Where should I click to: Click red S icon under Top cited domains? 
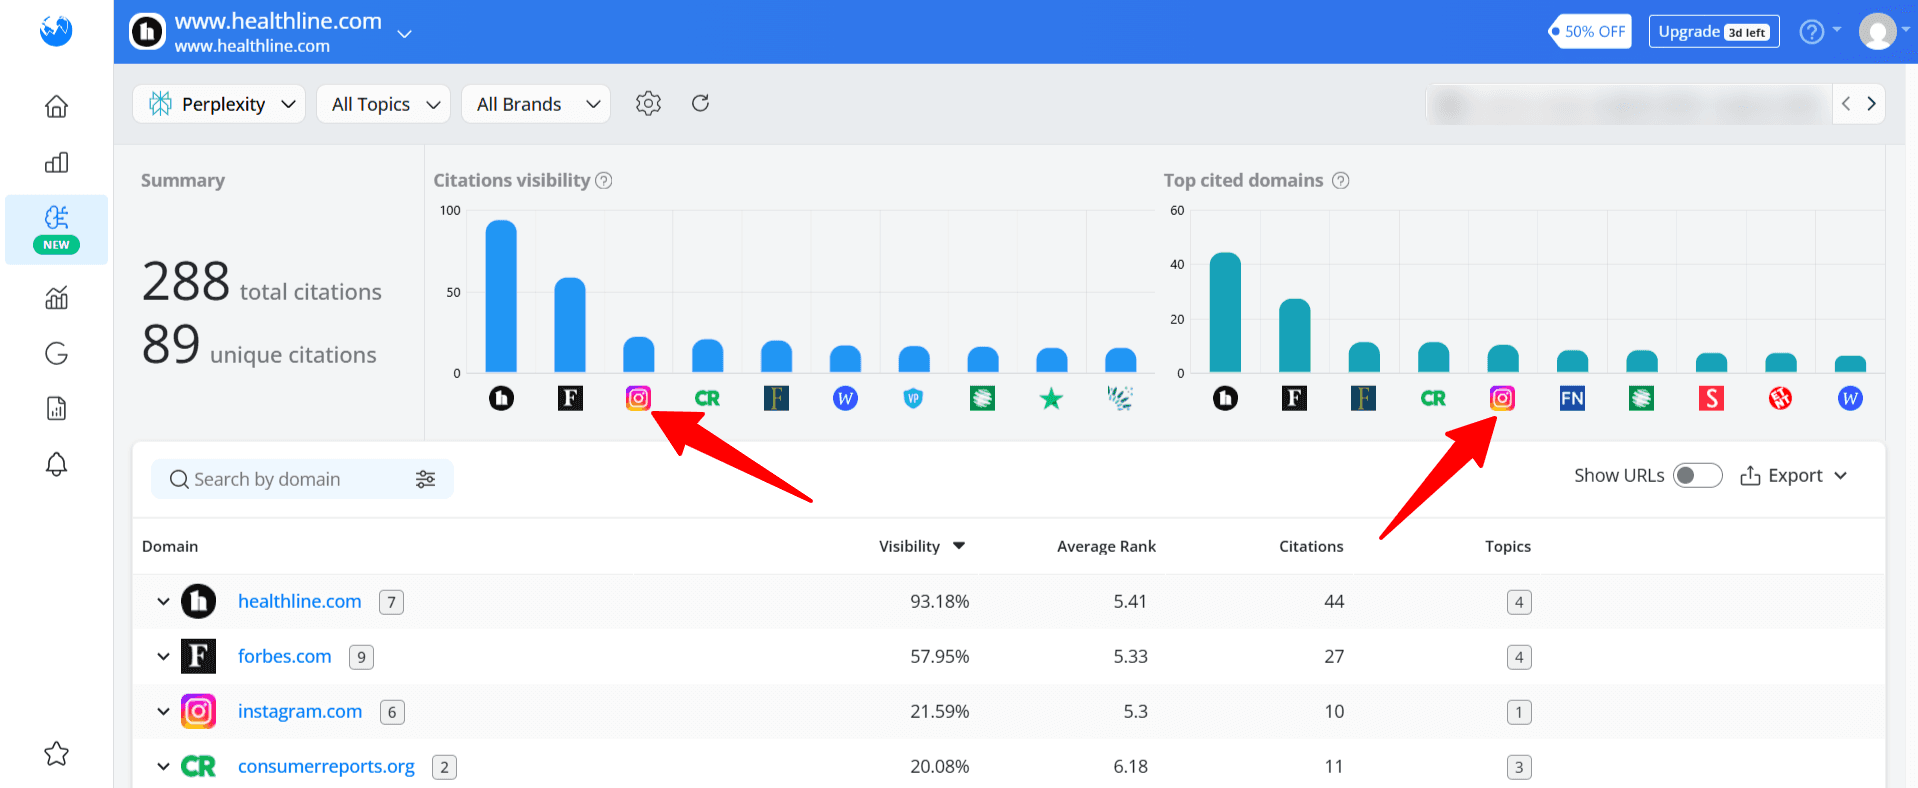pos(1711,398)
